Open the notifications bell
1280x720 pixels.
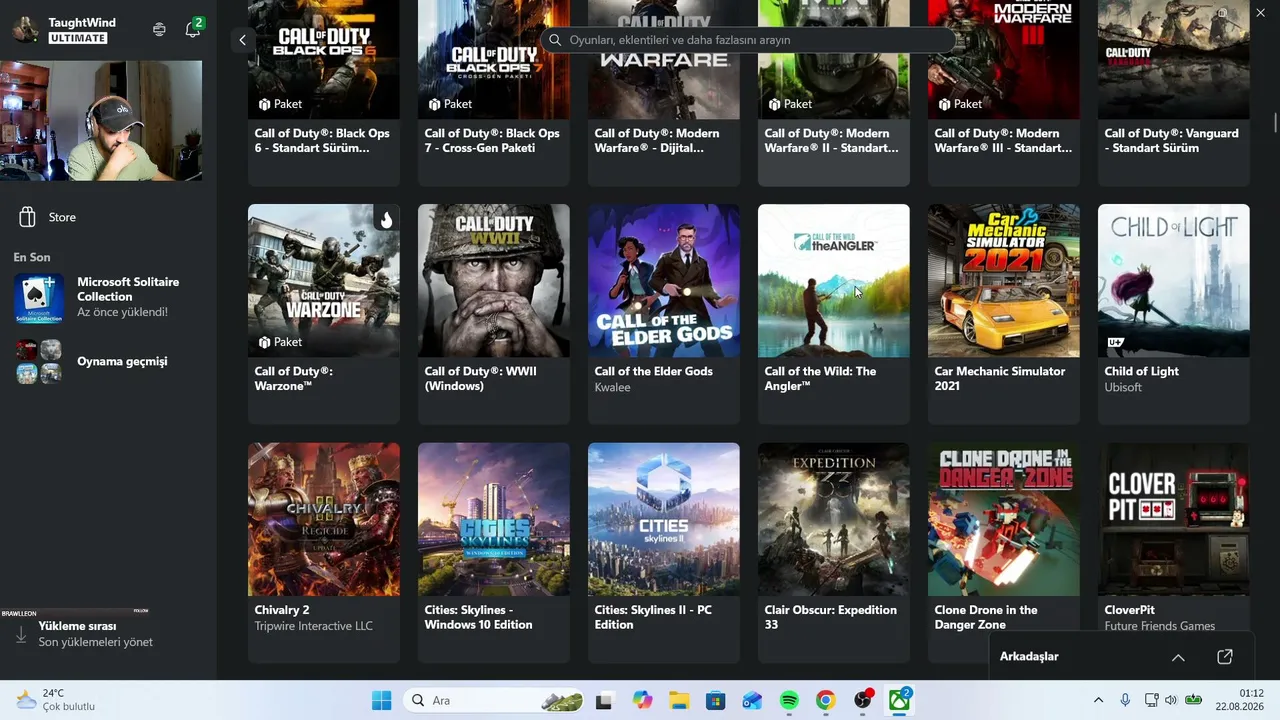(193, 29)
